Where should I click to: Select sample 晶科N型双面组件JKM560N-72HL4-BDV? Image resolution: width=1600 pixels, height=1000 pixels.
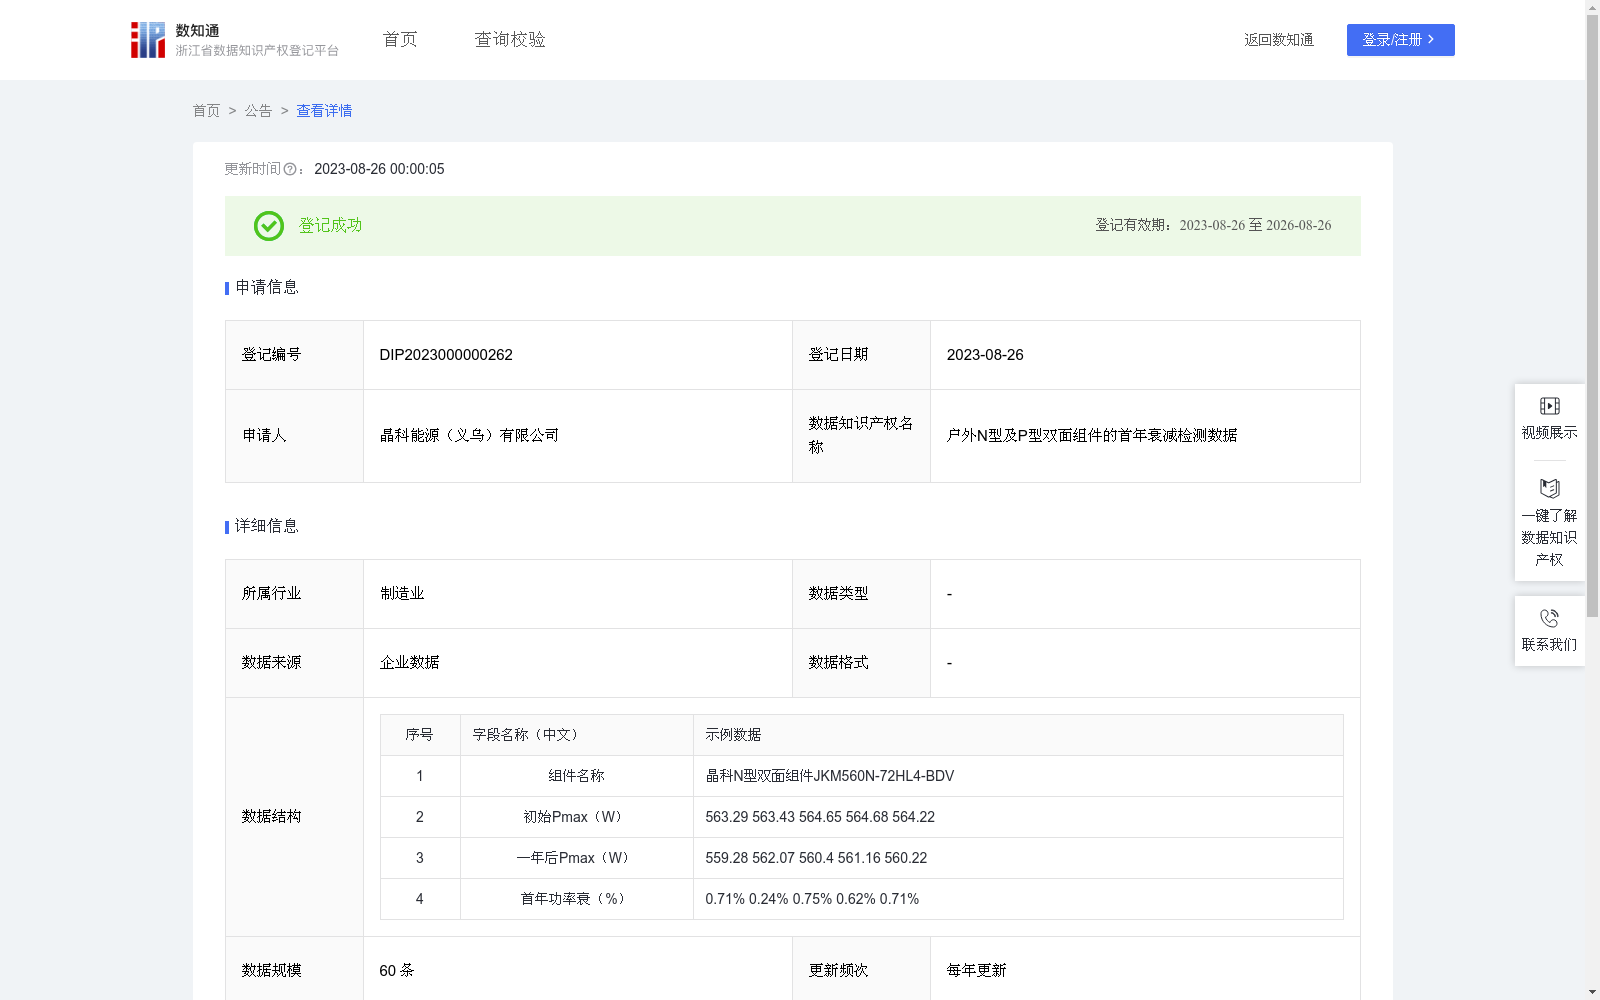[830, 776]
